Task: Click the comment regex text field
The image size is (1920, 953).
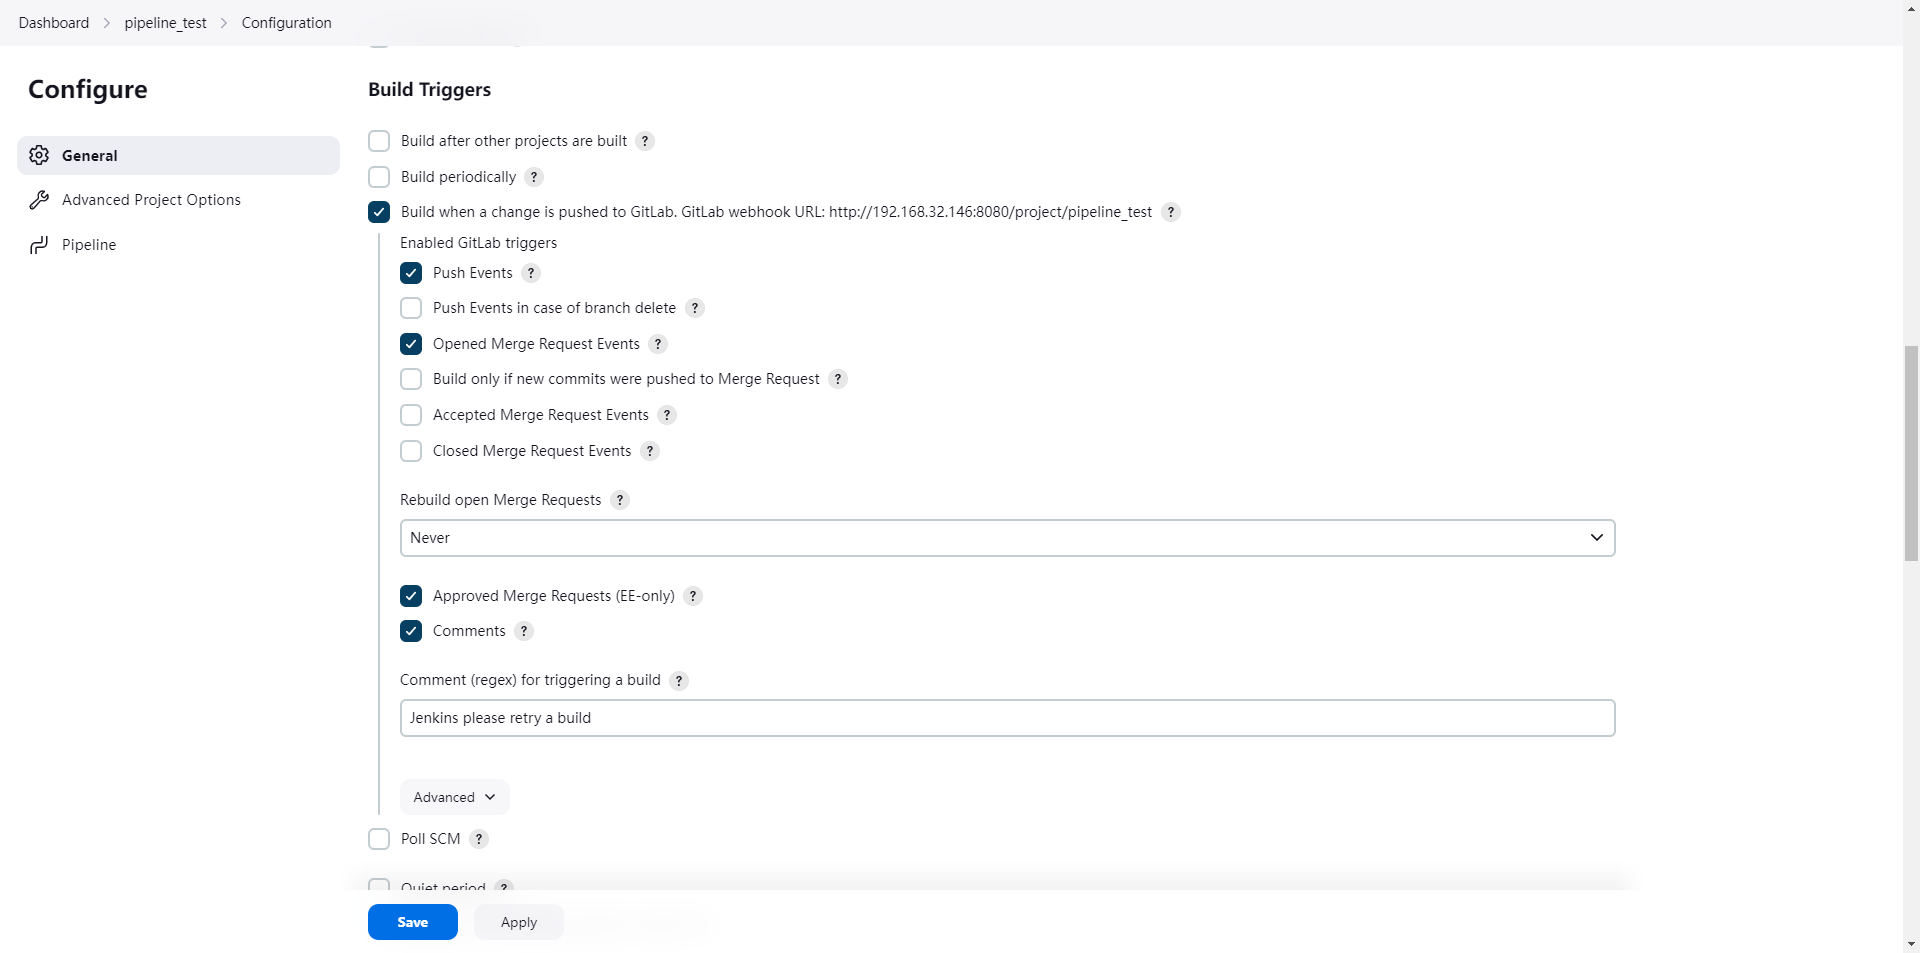Action: 1007,718
